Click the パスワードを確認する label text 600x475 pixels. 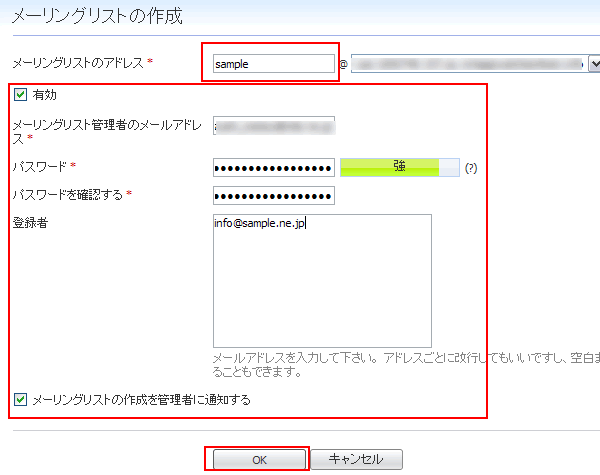[x=66, y=192]
